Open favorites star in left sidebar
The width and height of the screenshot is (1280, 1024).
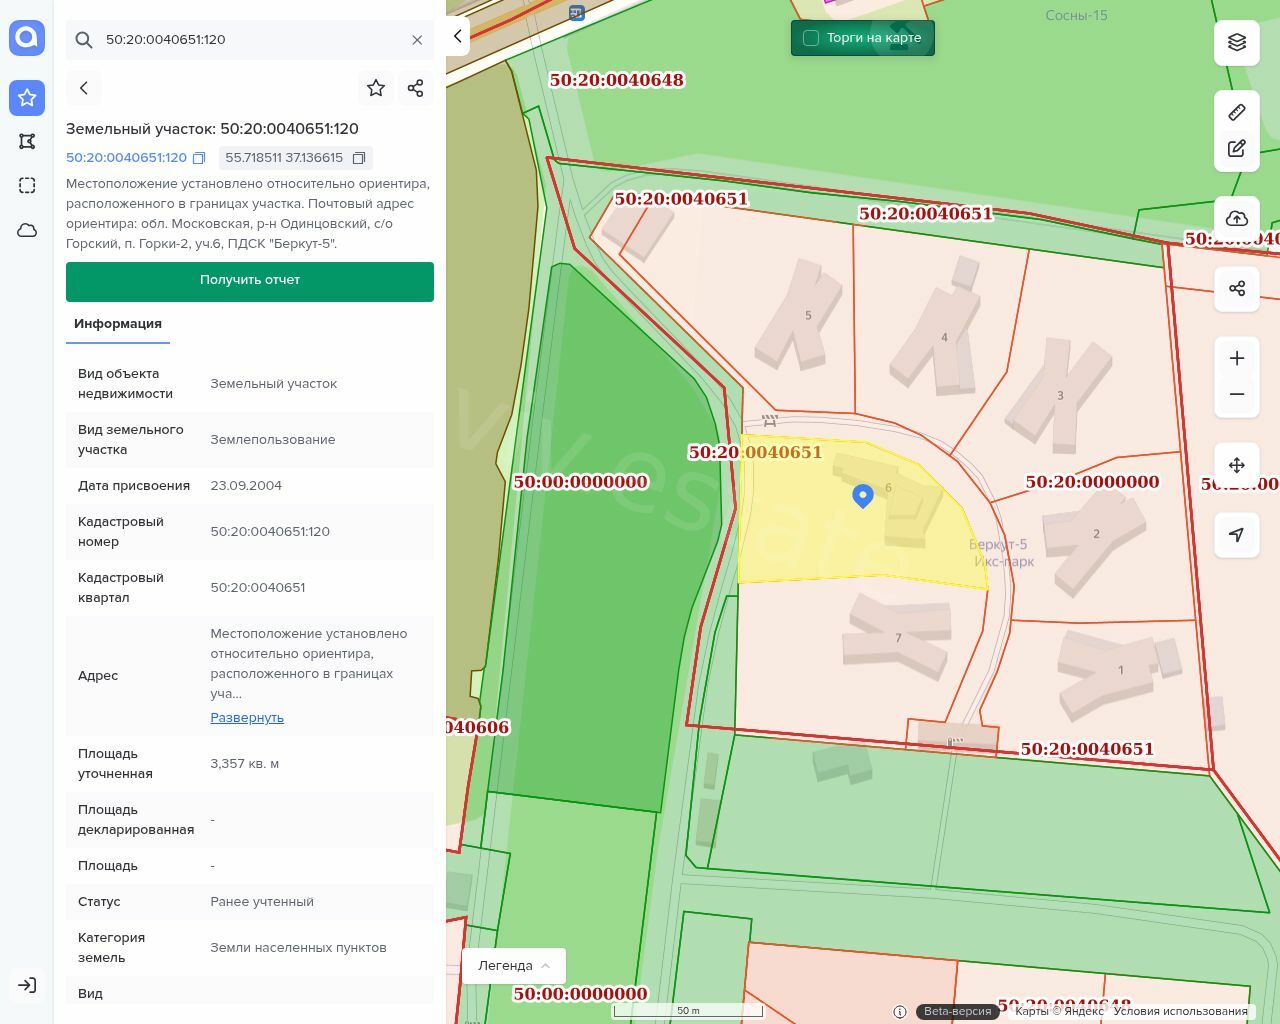(27, 97)
